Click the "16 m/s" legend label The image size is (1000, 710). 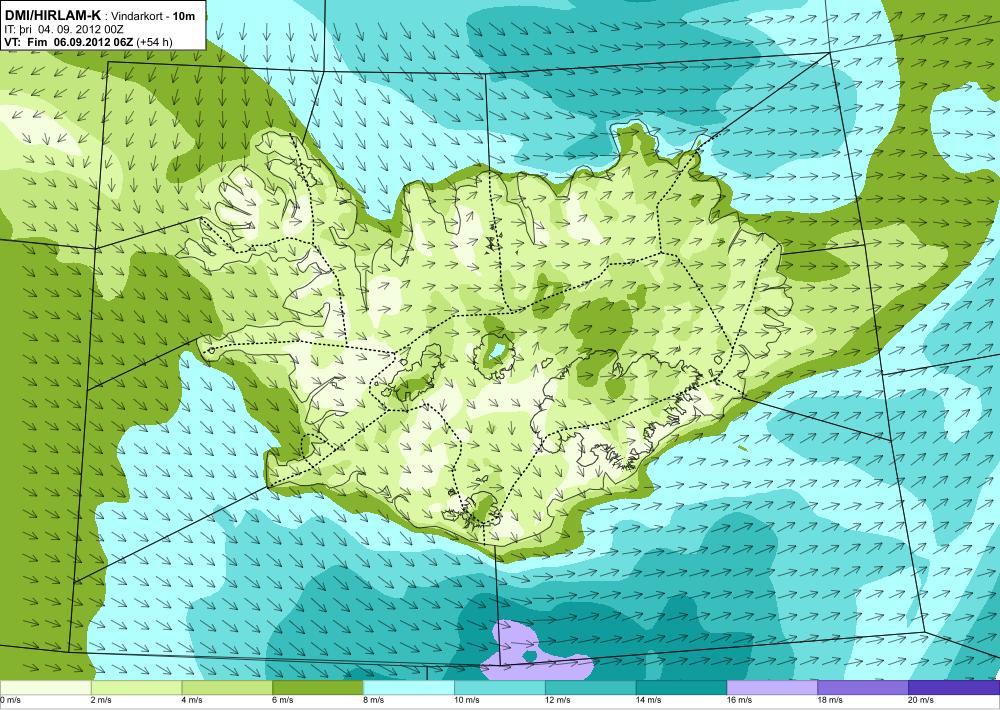739,700
